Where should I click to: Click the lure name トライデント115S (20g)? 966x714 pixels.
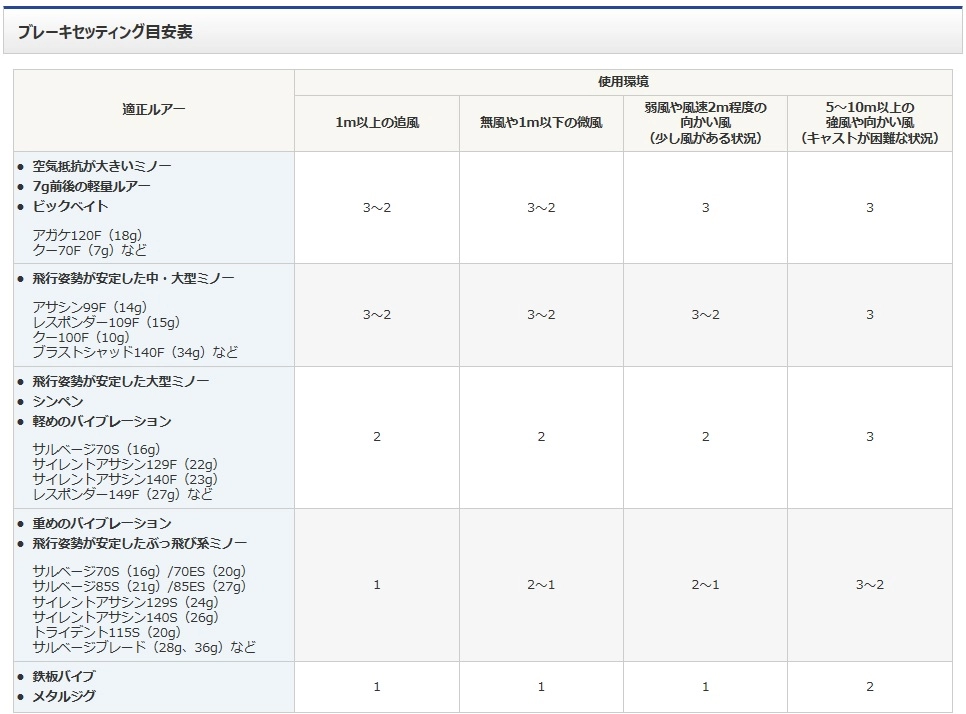[x=106, y=632]
